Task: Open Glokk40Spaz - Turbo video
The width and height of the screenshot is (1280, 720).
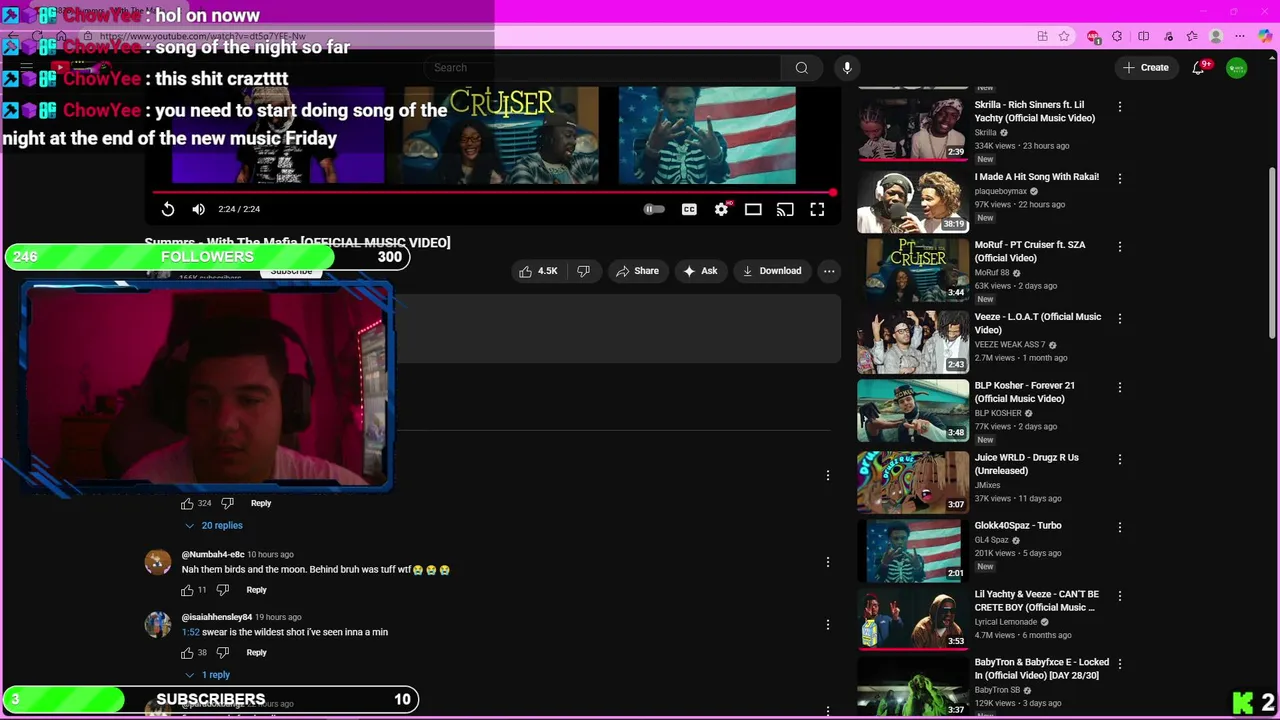Action: (1018, 526)
